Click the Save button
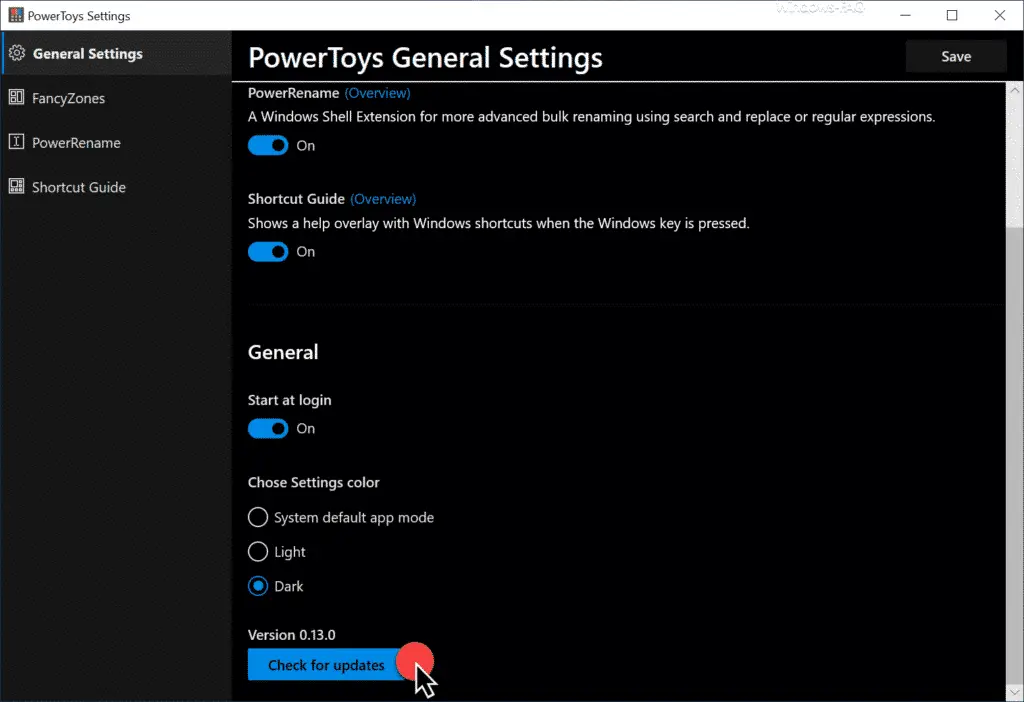Screen dimensions: 1024x702 [x=956, y=57]
